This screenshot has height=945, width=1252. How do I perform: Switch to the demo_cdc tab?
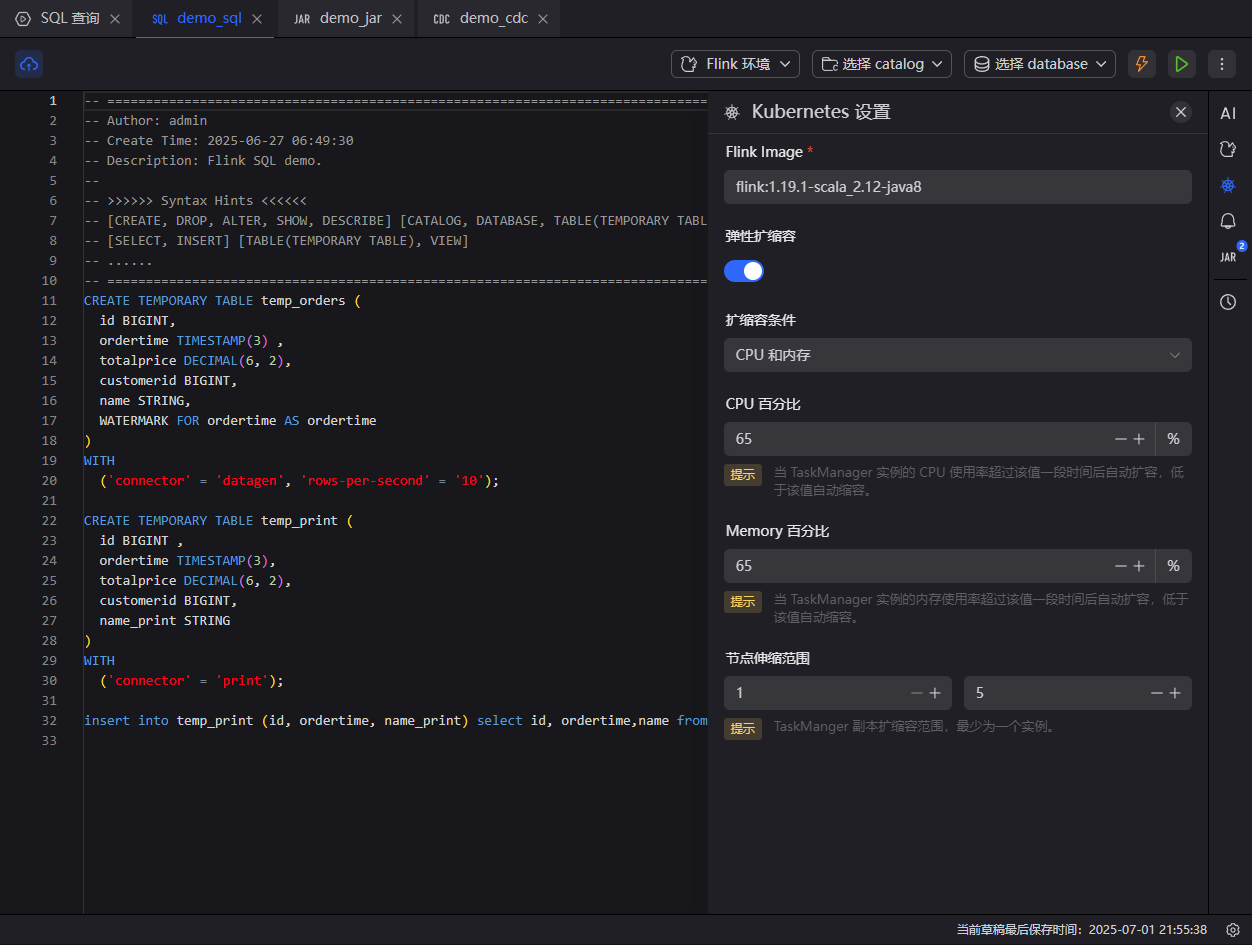[492, 19]
